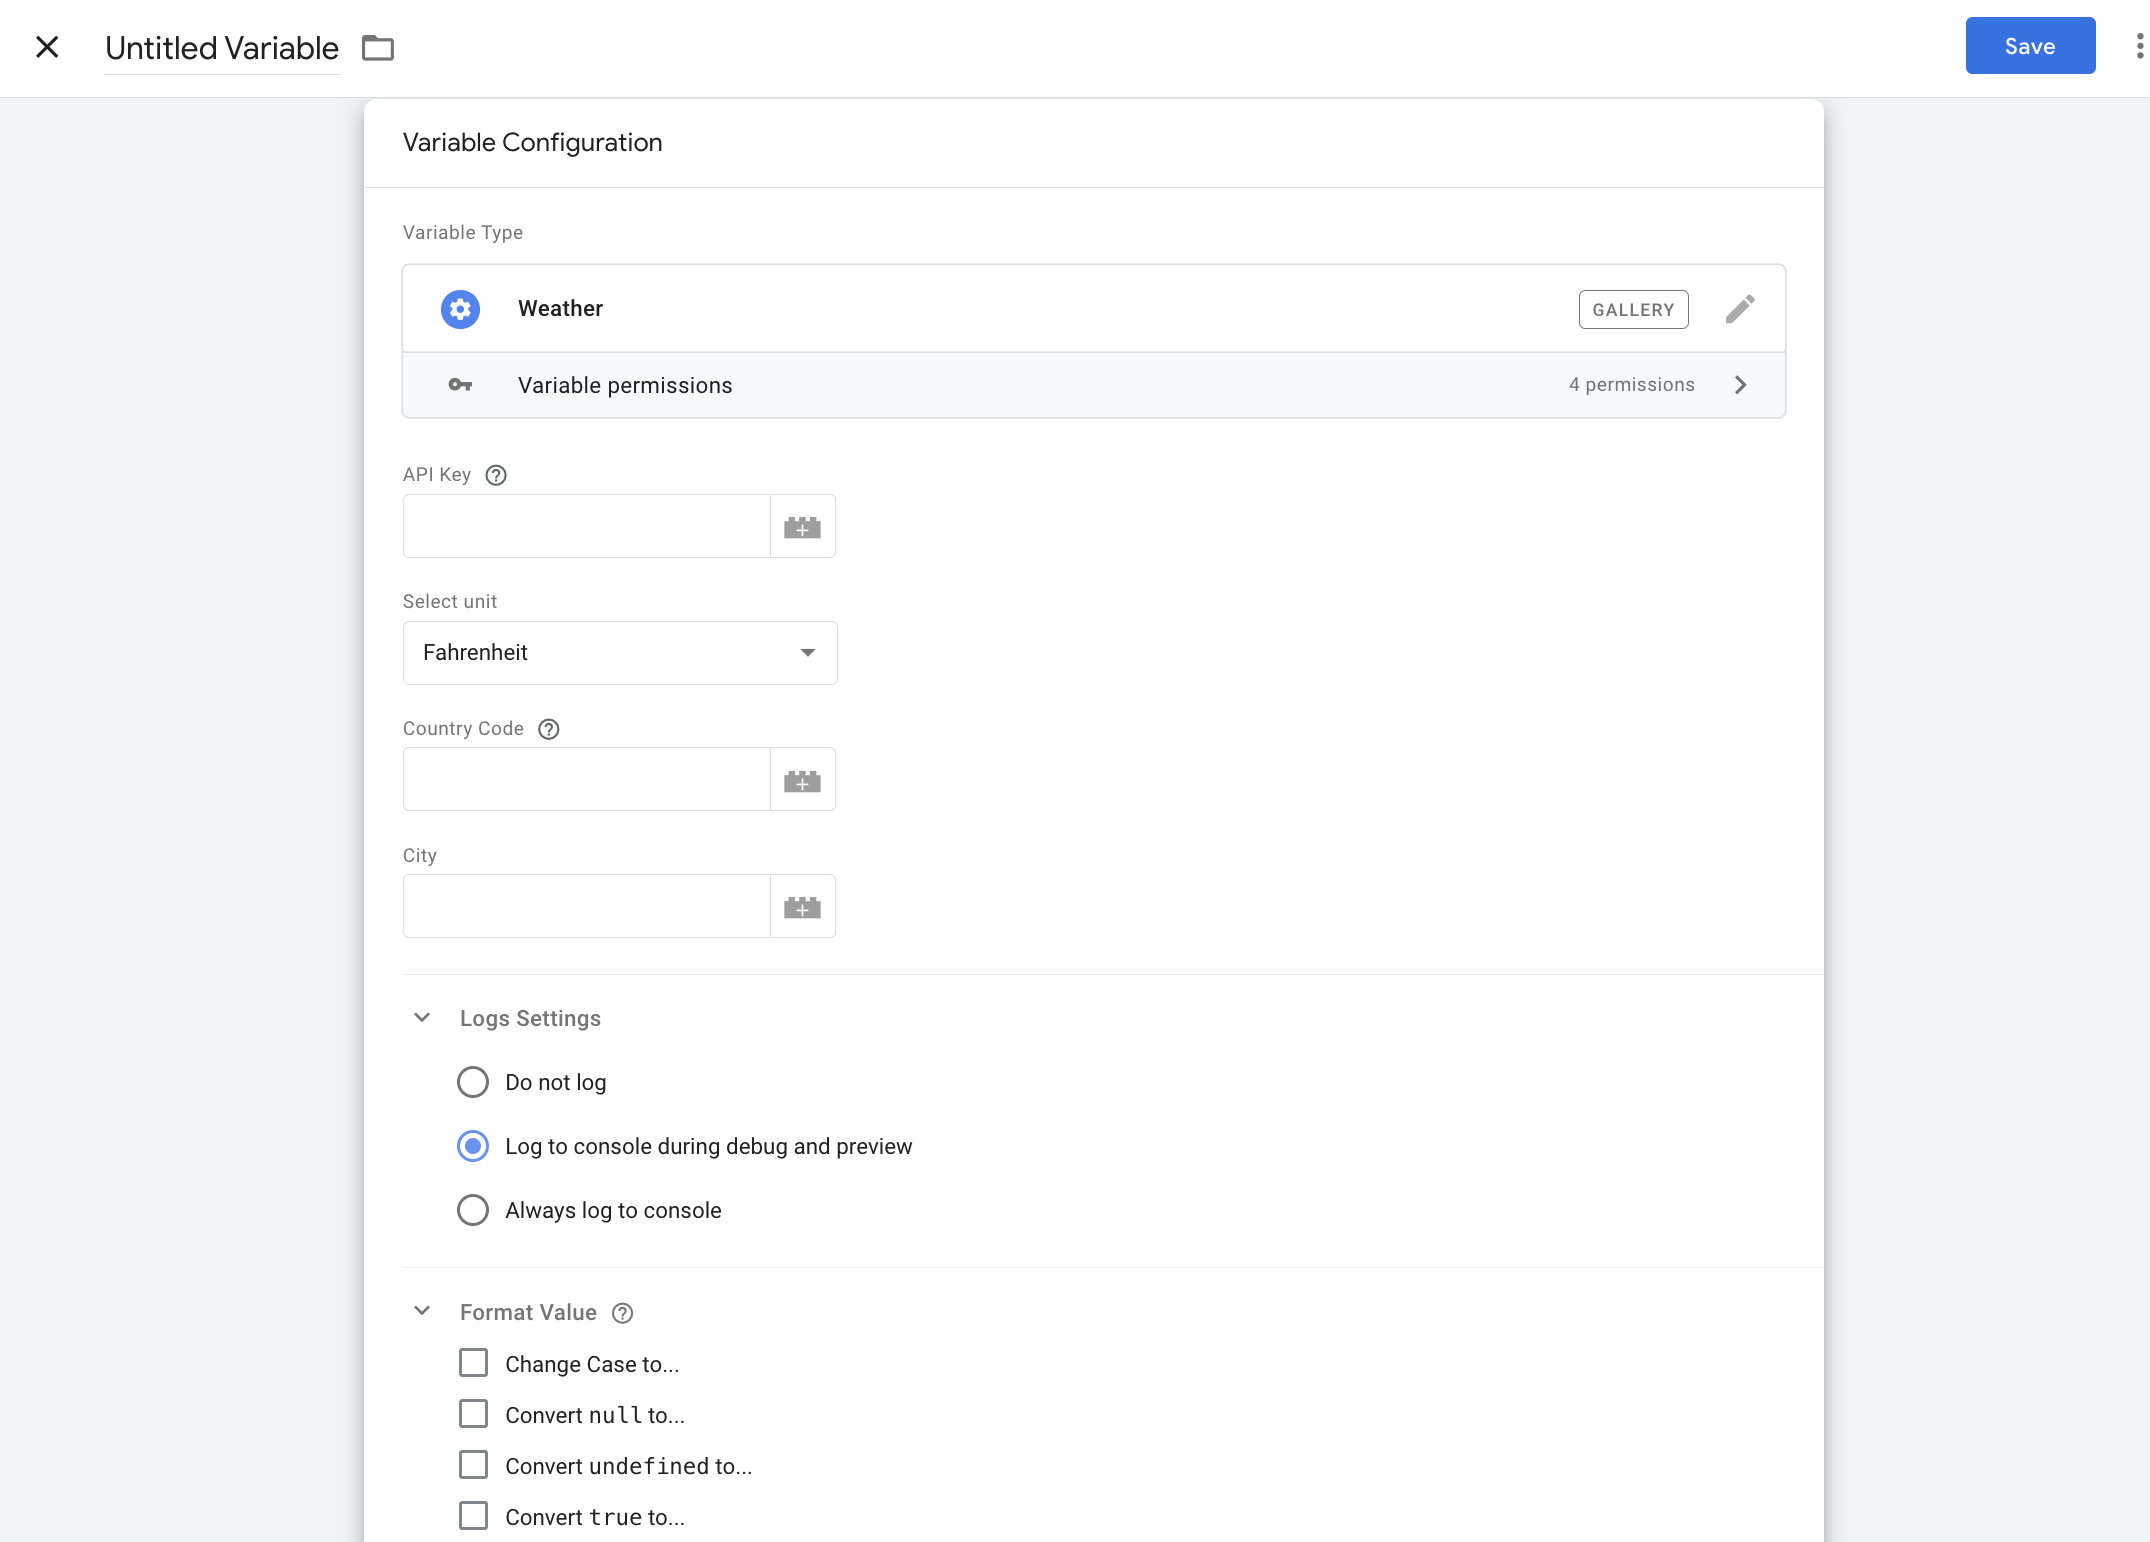Select the Do not log option
Image resolution: width=2150 pixels, height=1542 pixels.
pyautogui.click(x=473, y=1082)
